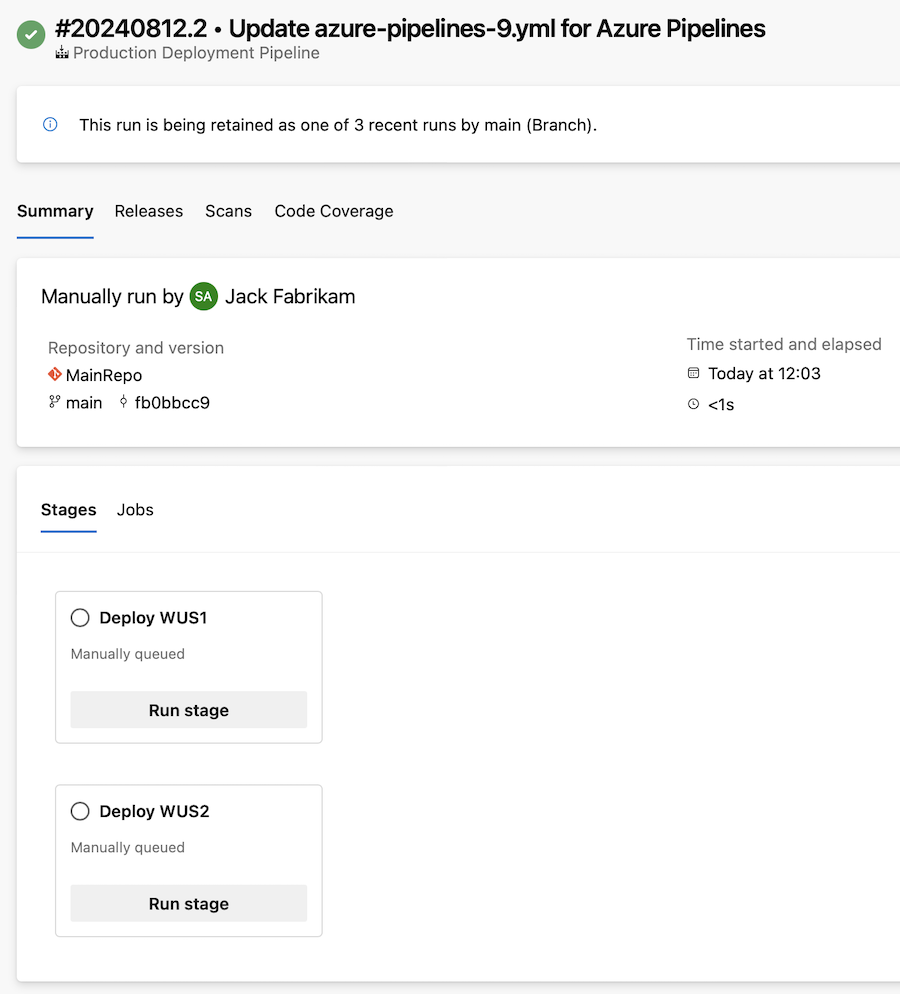The image size is (900, 994).
Task: Open the MainRepo repository link
Action: click(104, 375)
